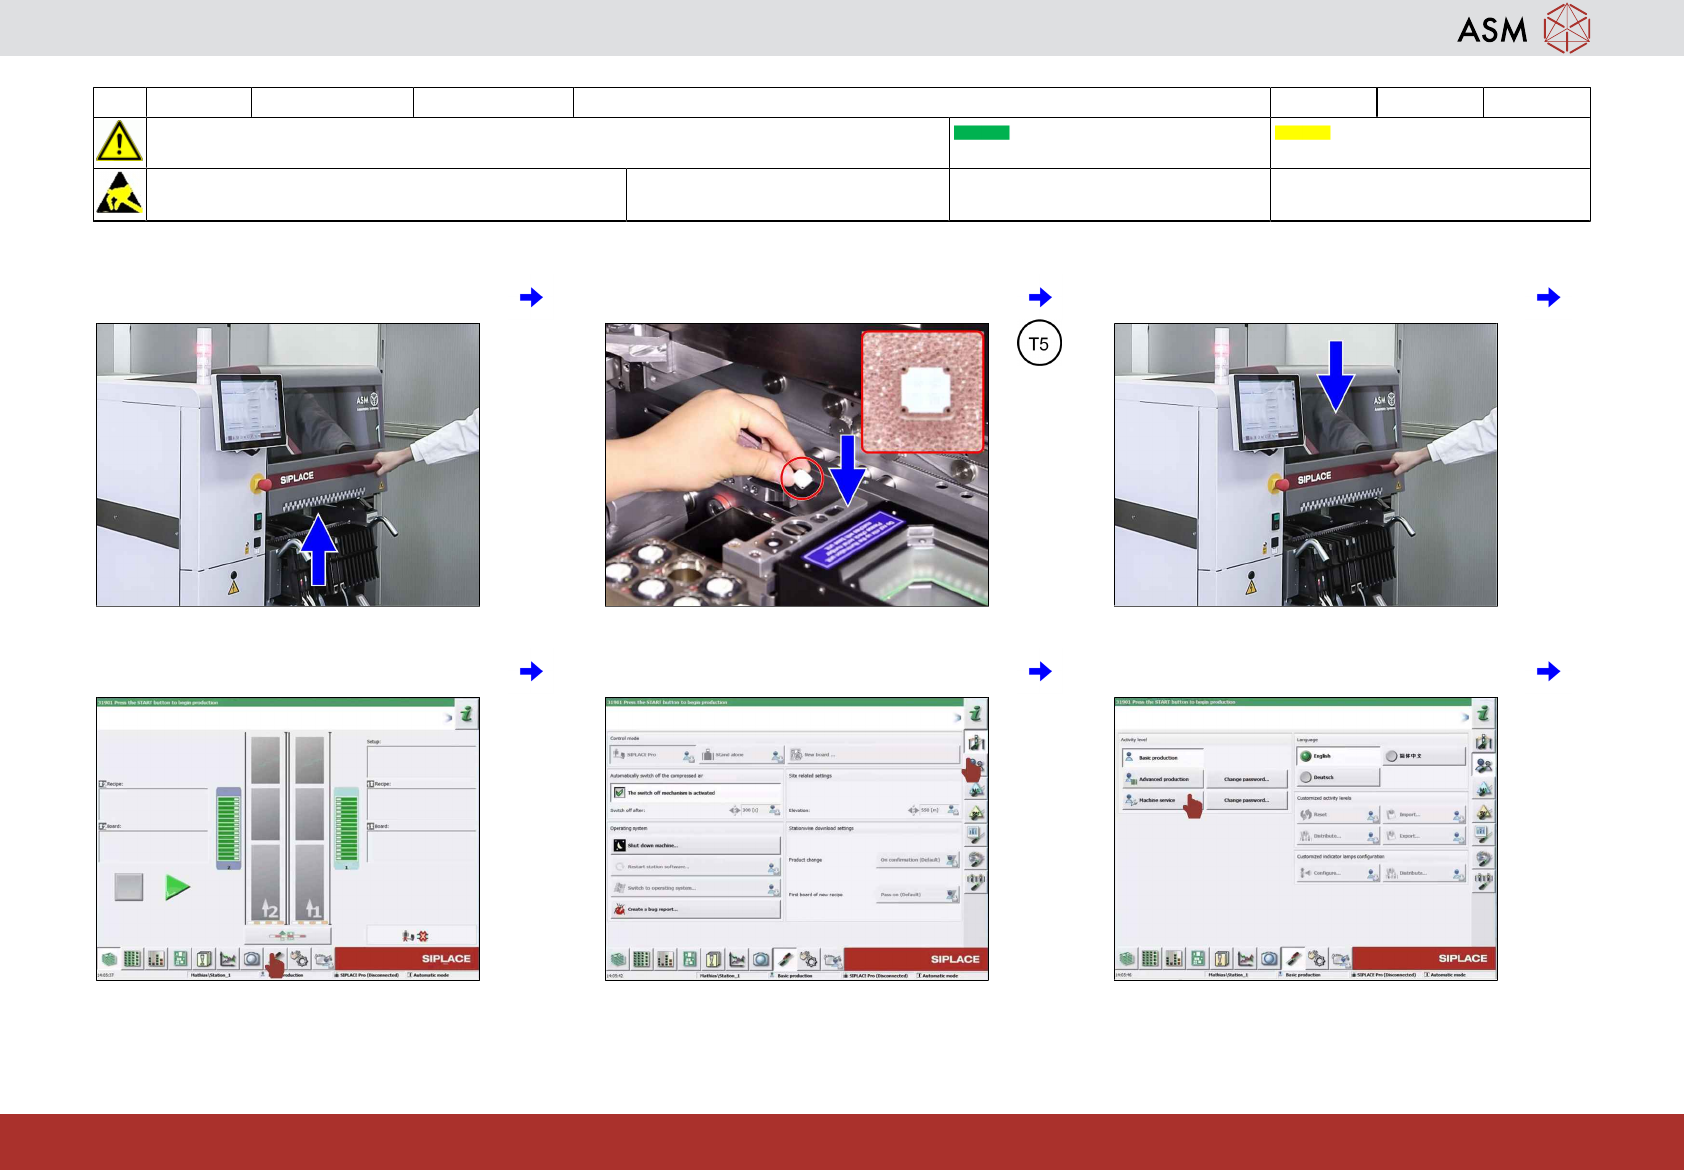Choose the Advanced production activity level
Image resolution: width=1684 pixels, height=1170 pixels.
[1162, 779]
